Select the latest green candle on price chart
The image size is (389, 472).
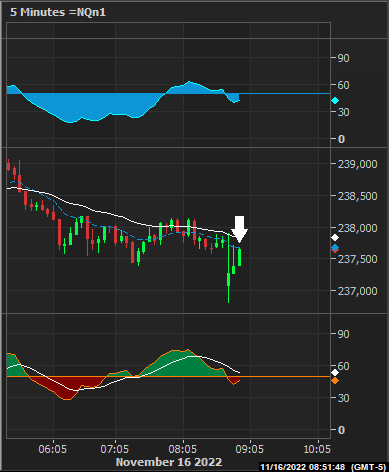[240, 257]
